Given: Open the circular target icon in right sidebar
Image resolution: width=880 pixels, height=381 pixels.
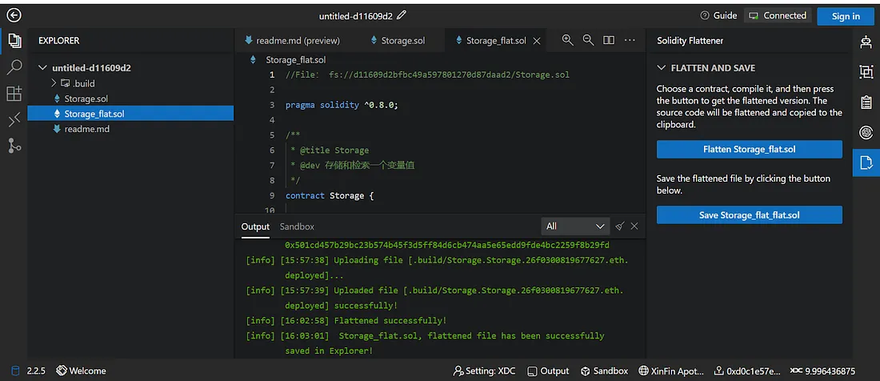Looking at the screenshot, I should click(866, 132).
